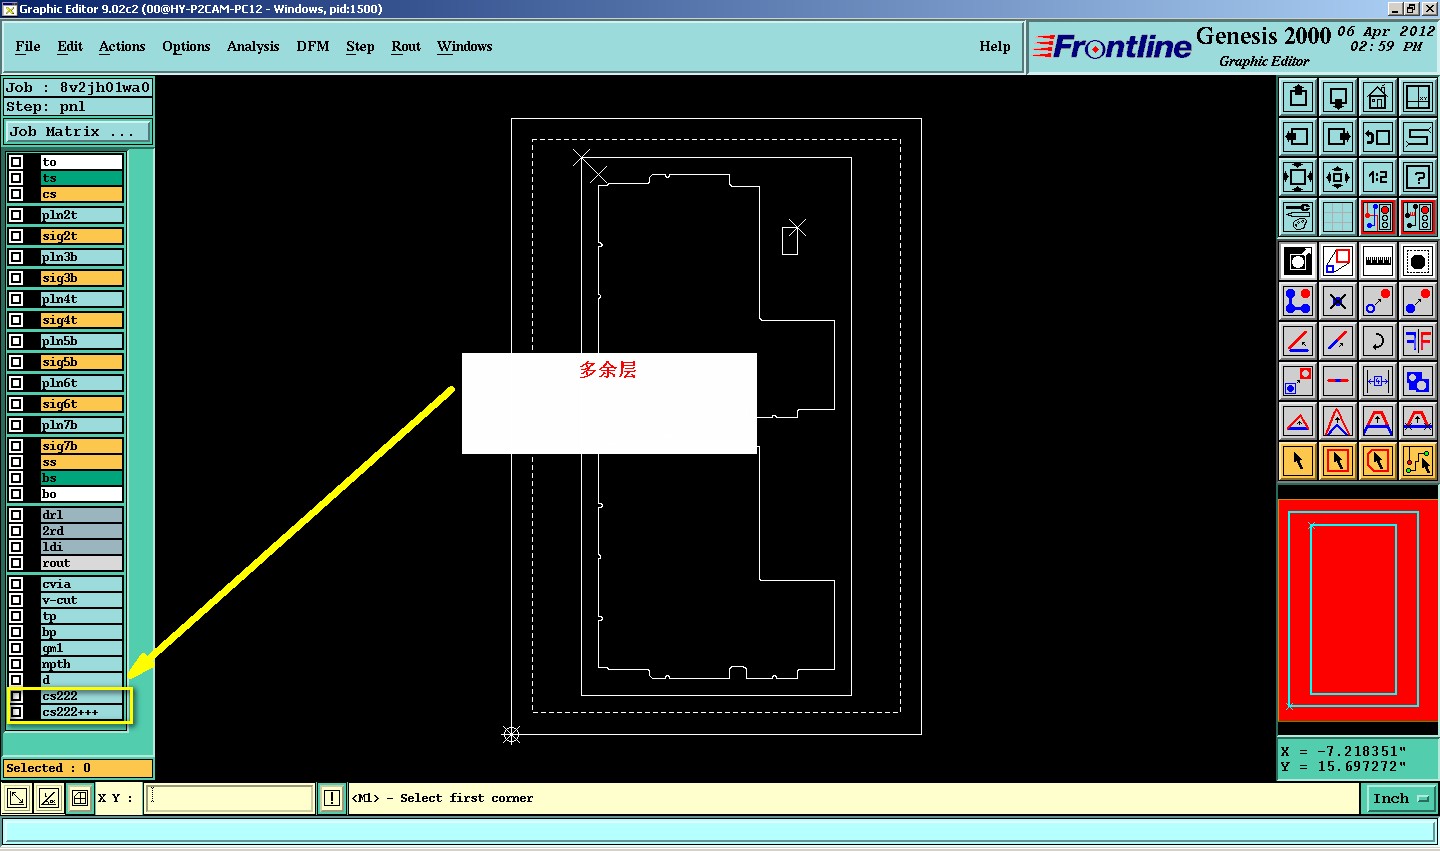
Task: Click the zoom in expanding-arrows icon
Action: (1298, 177)
